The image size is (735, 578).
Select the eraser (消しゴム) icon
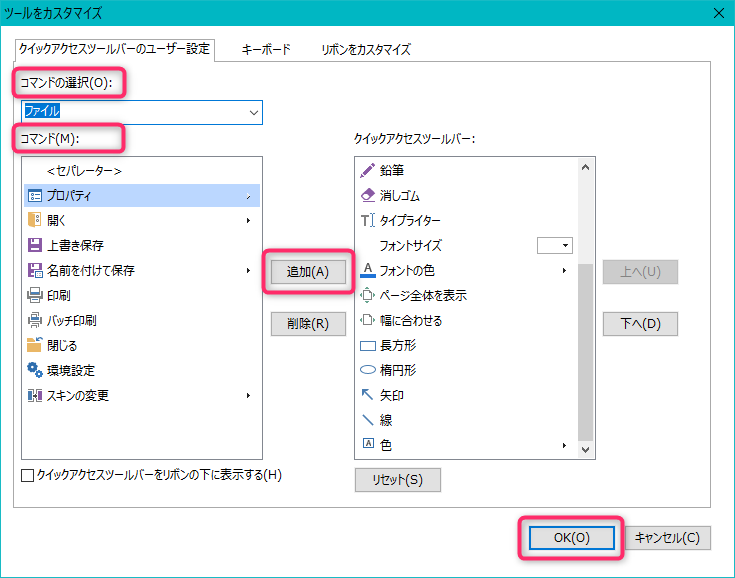point(367,195)
